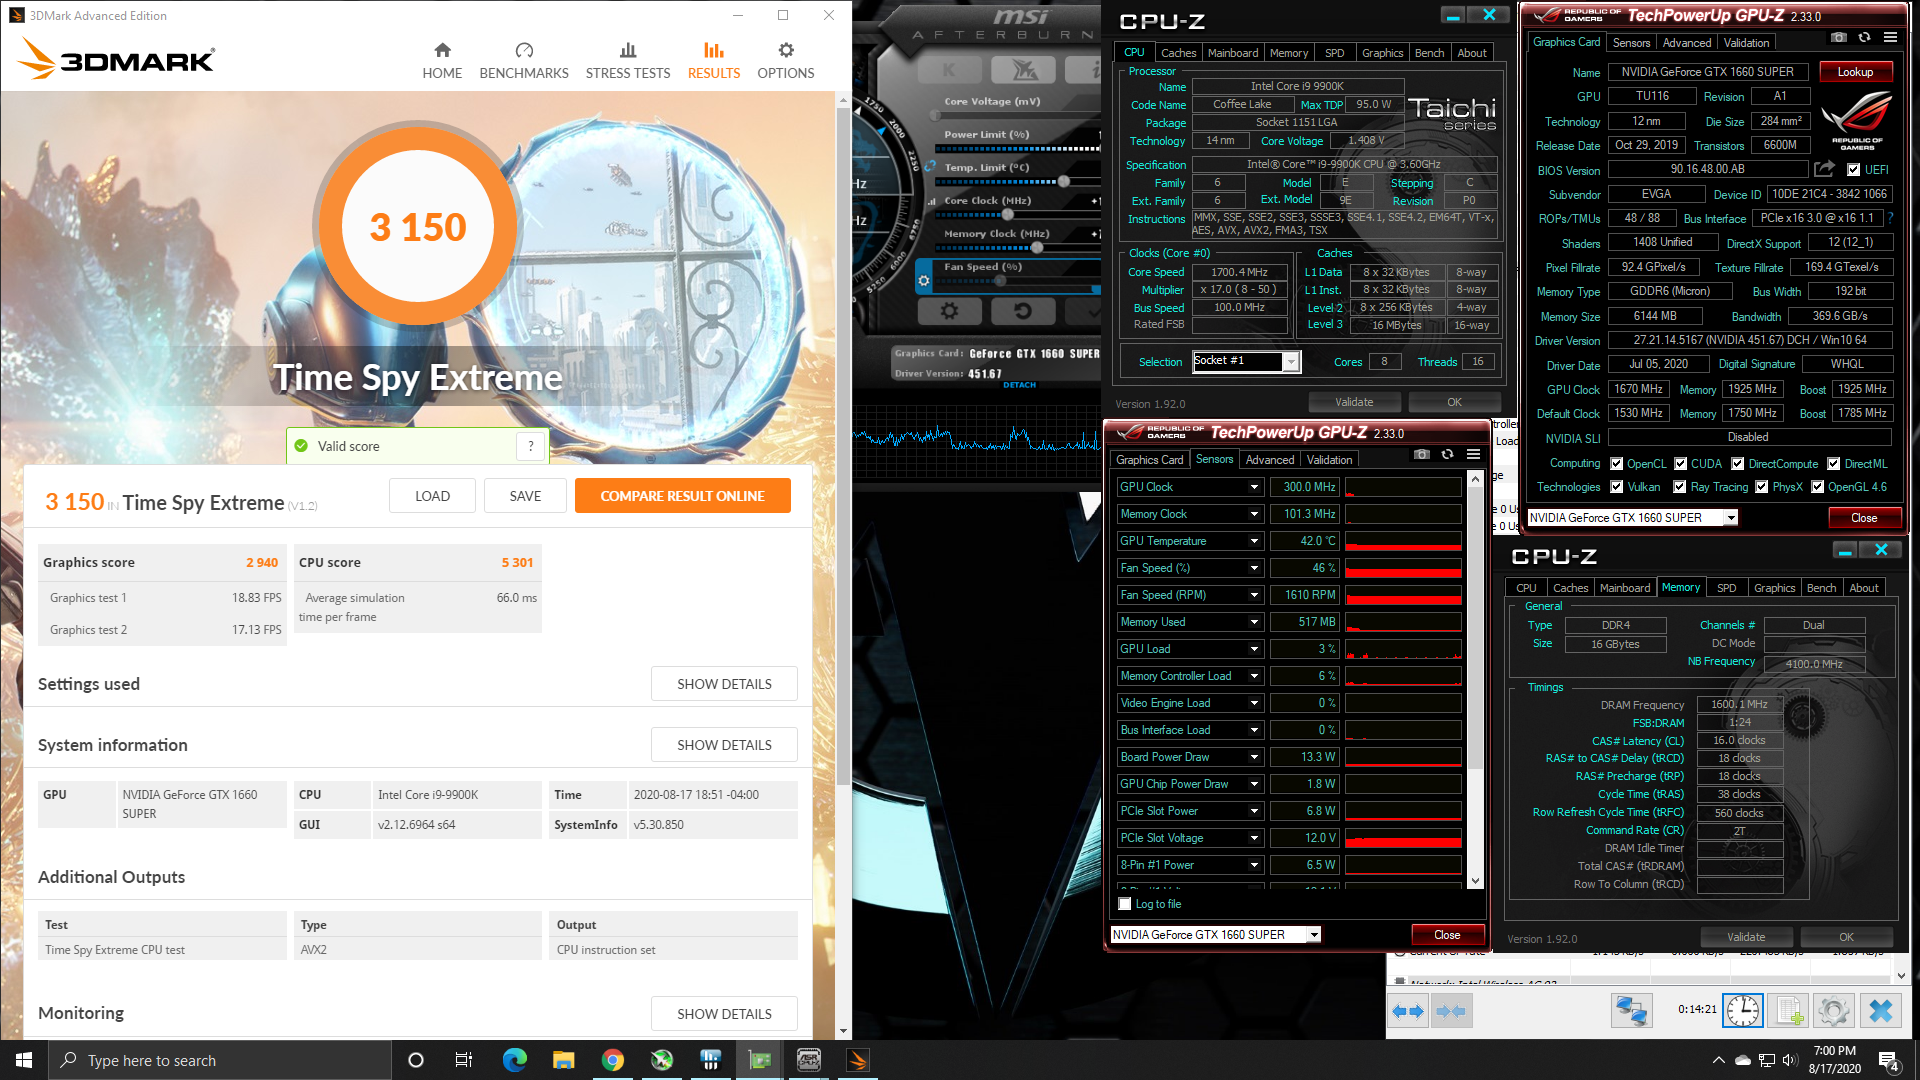The width and height of the screenshot is (1920, 1080).
Task: Toggle DirectML checkbox
Action: click(x=1834, y=464)
